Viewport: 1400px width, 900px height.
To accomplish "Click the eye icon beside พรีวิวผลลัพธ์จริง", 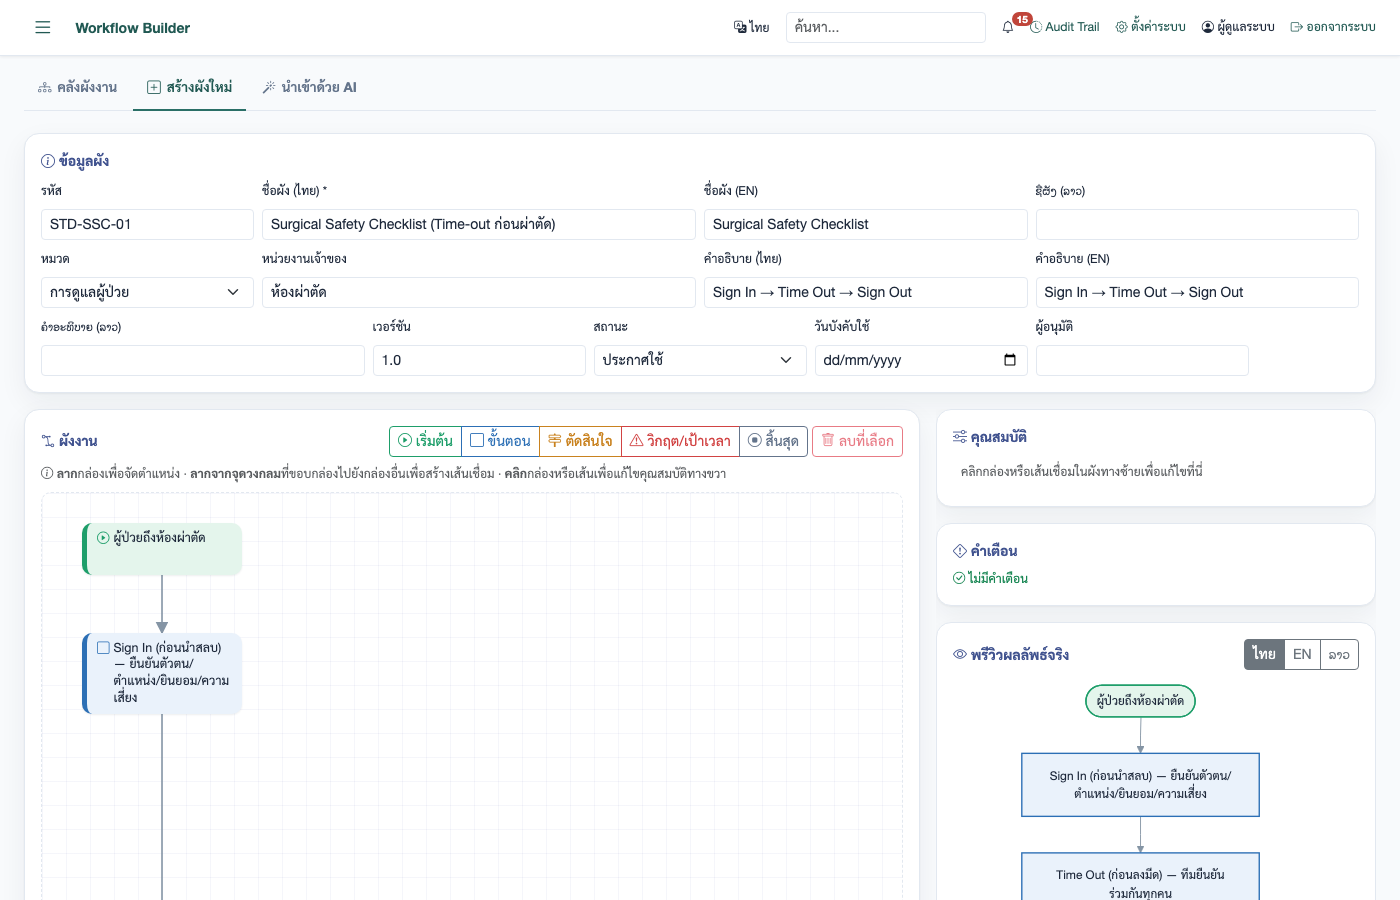I will point(960,654).
